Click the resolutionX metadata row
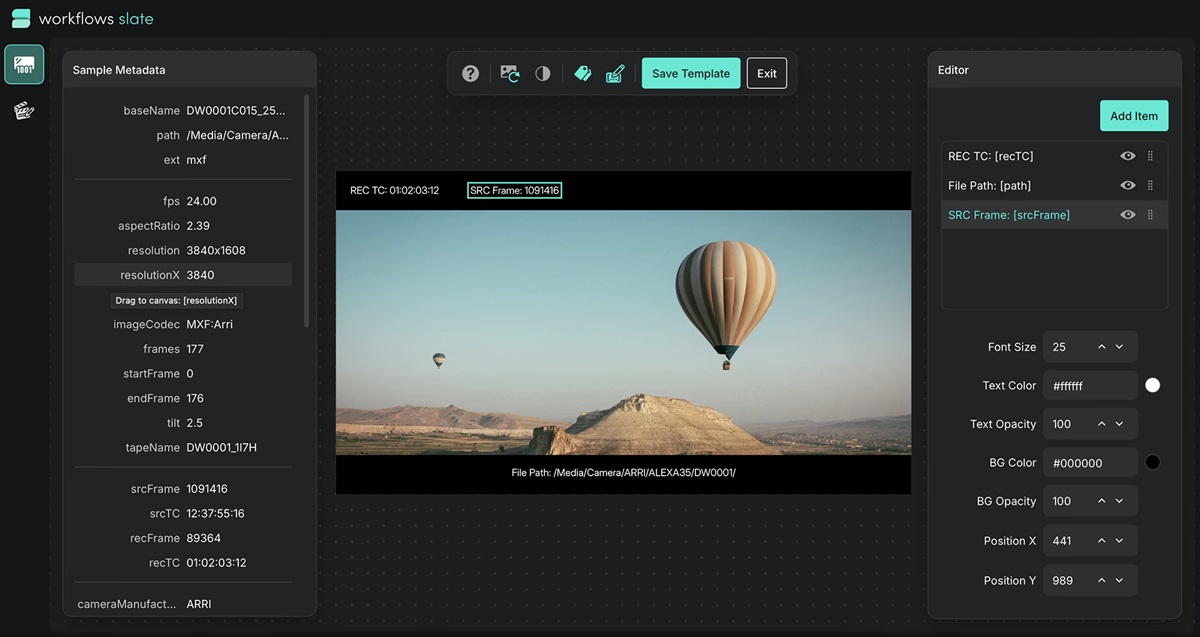Viewport: 1200px width, 637px height. tap(183, 275)
